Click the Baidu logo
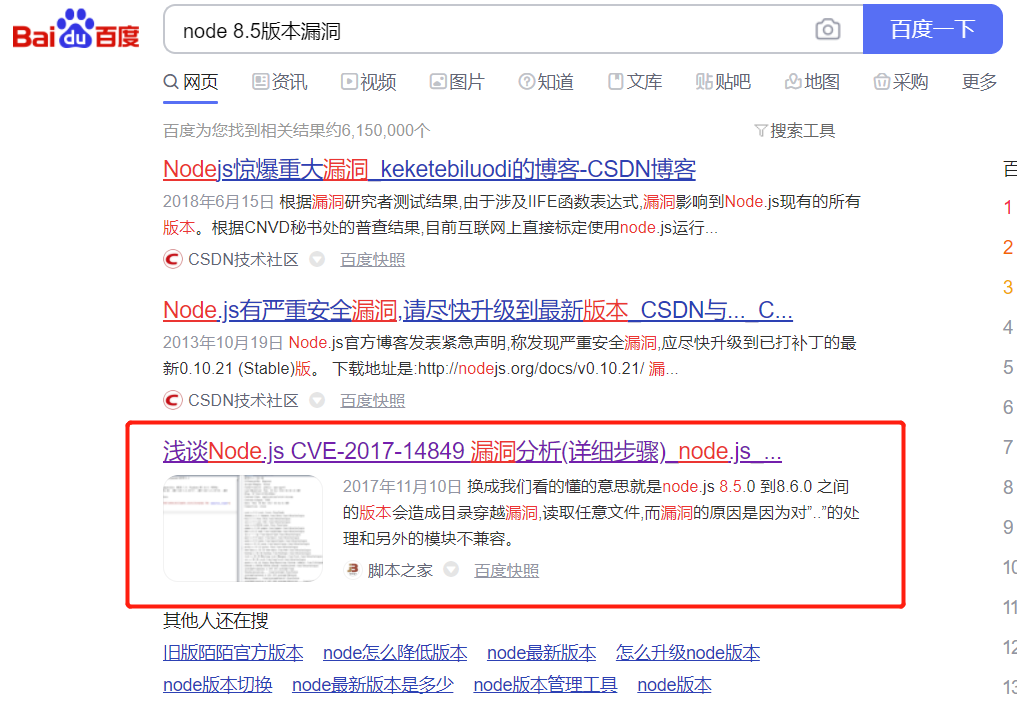 coord(76,30)
